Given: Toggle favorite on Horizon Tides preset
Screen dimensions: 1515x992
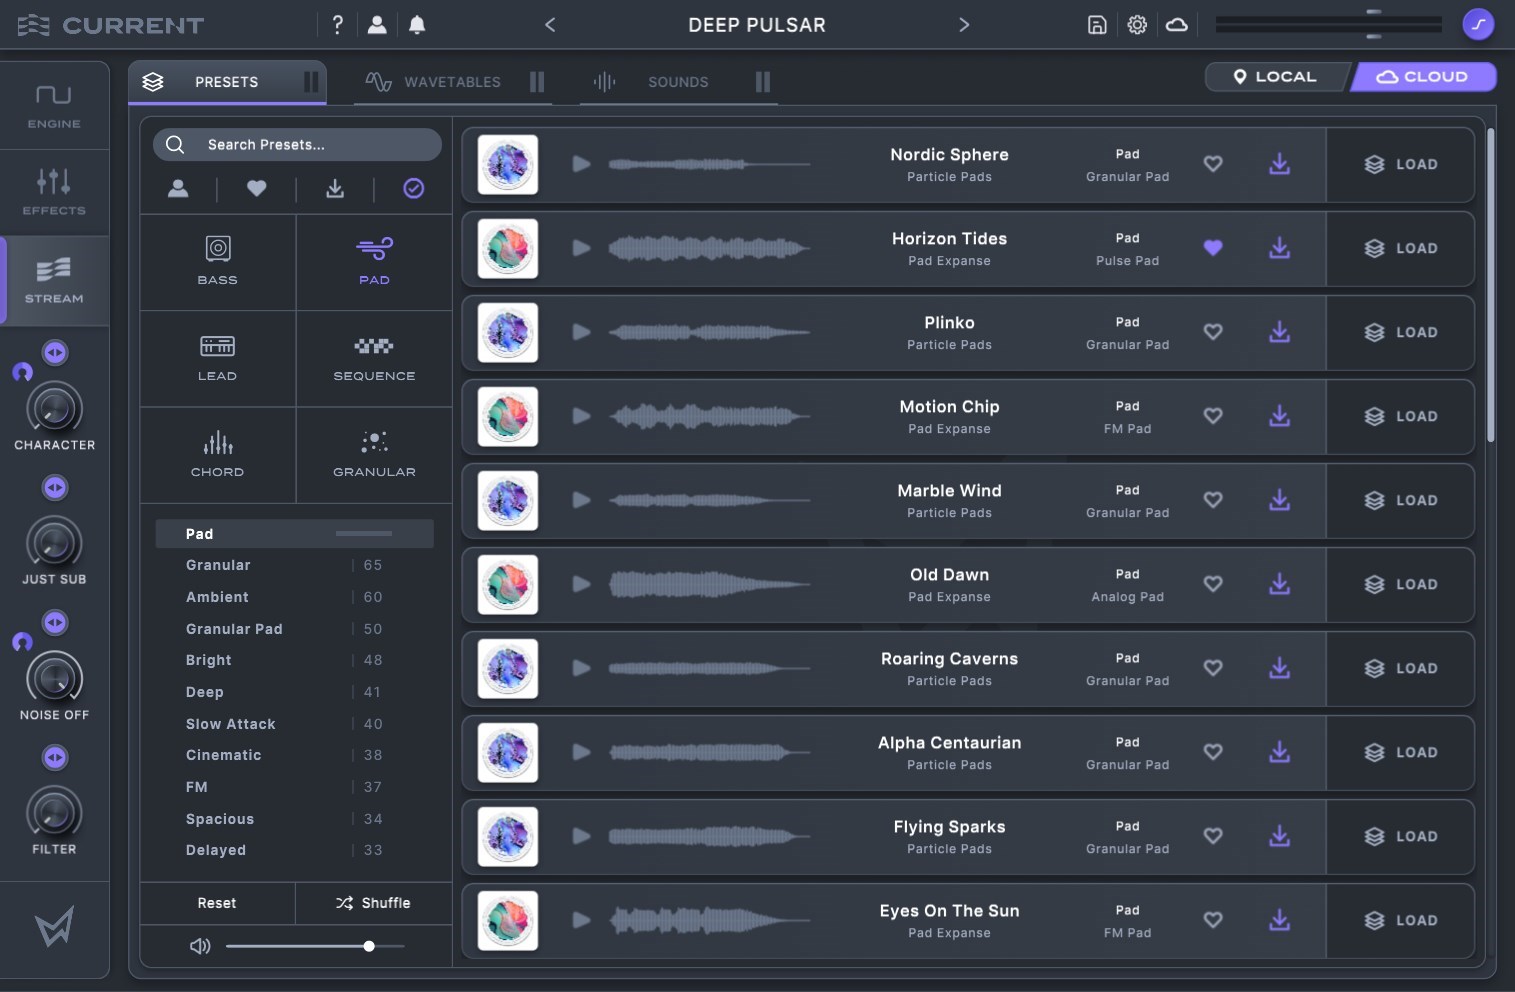Looking at the screenshot, I should point(1213,248).
